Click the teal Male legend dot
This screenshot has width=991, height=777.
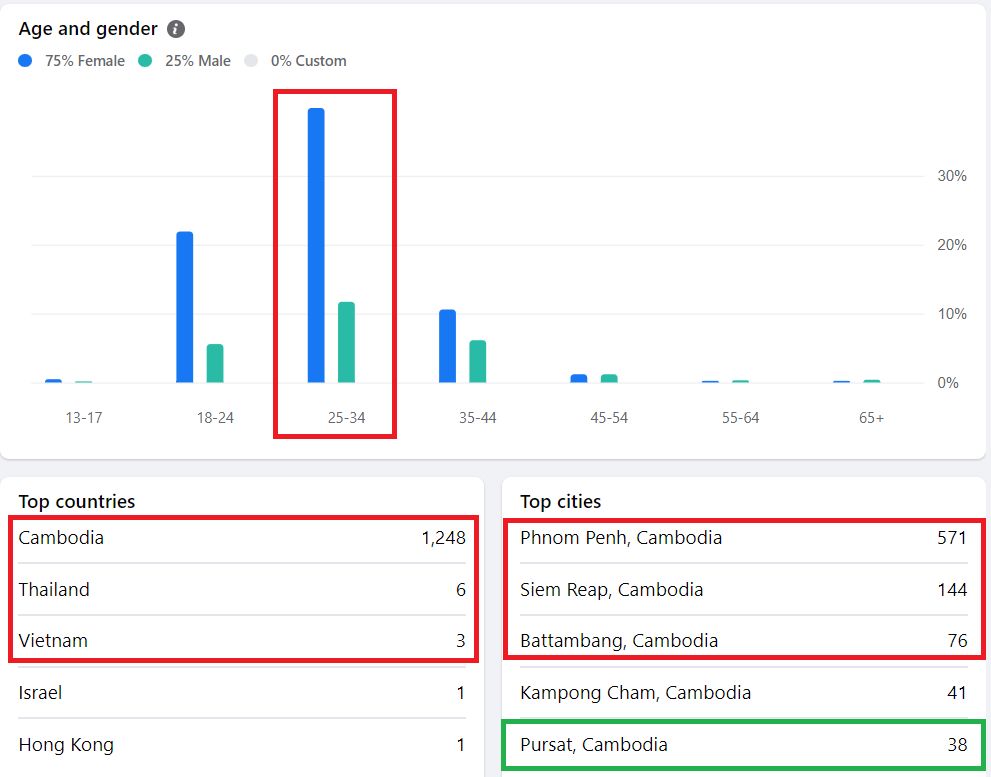145,61
